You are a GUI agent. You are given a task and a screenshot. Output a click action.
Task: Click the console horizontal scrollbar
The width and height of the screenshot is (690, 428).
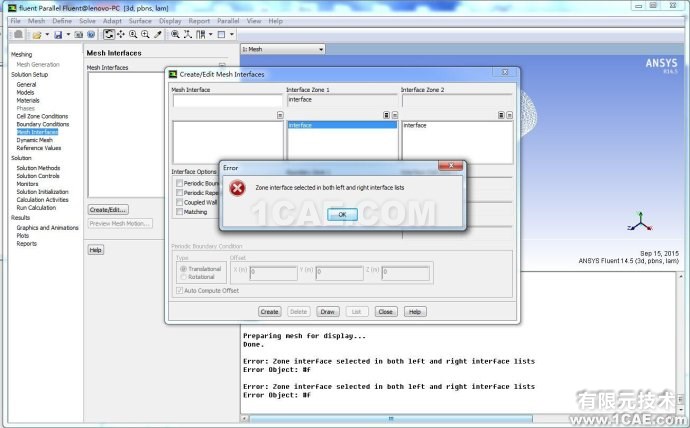[391, 418]
